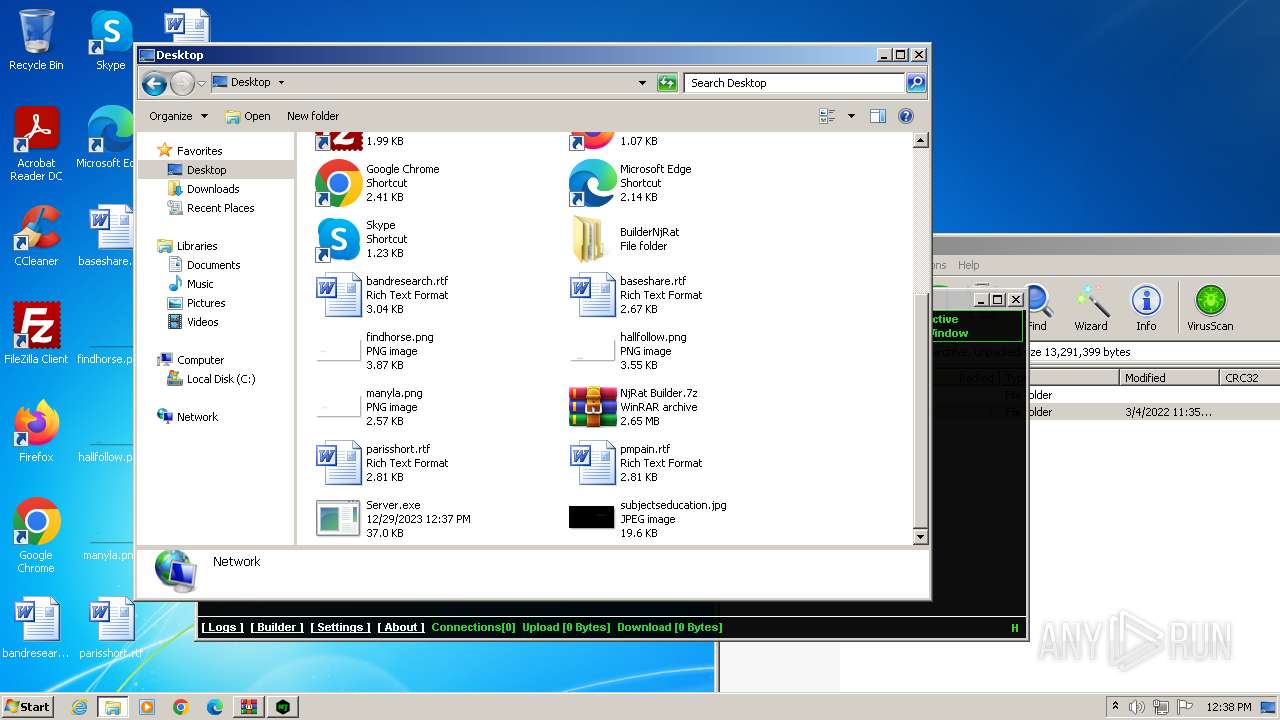Click the WinRAR Info toolbar icon
The image size is (1280, 720).
pos(1146,308)
